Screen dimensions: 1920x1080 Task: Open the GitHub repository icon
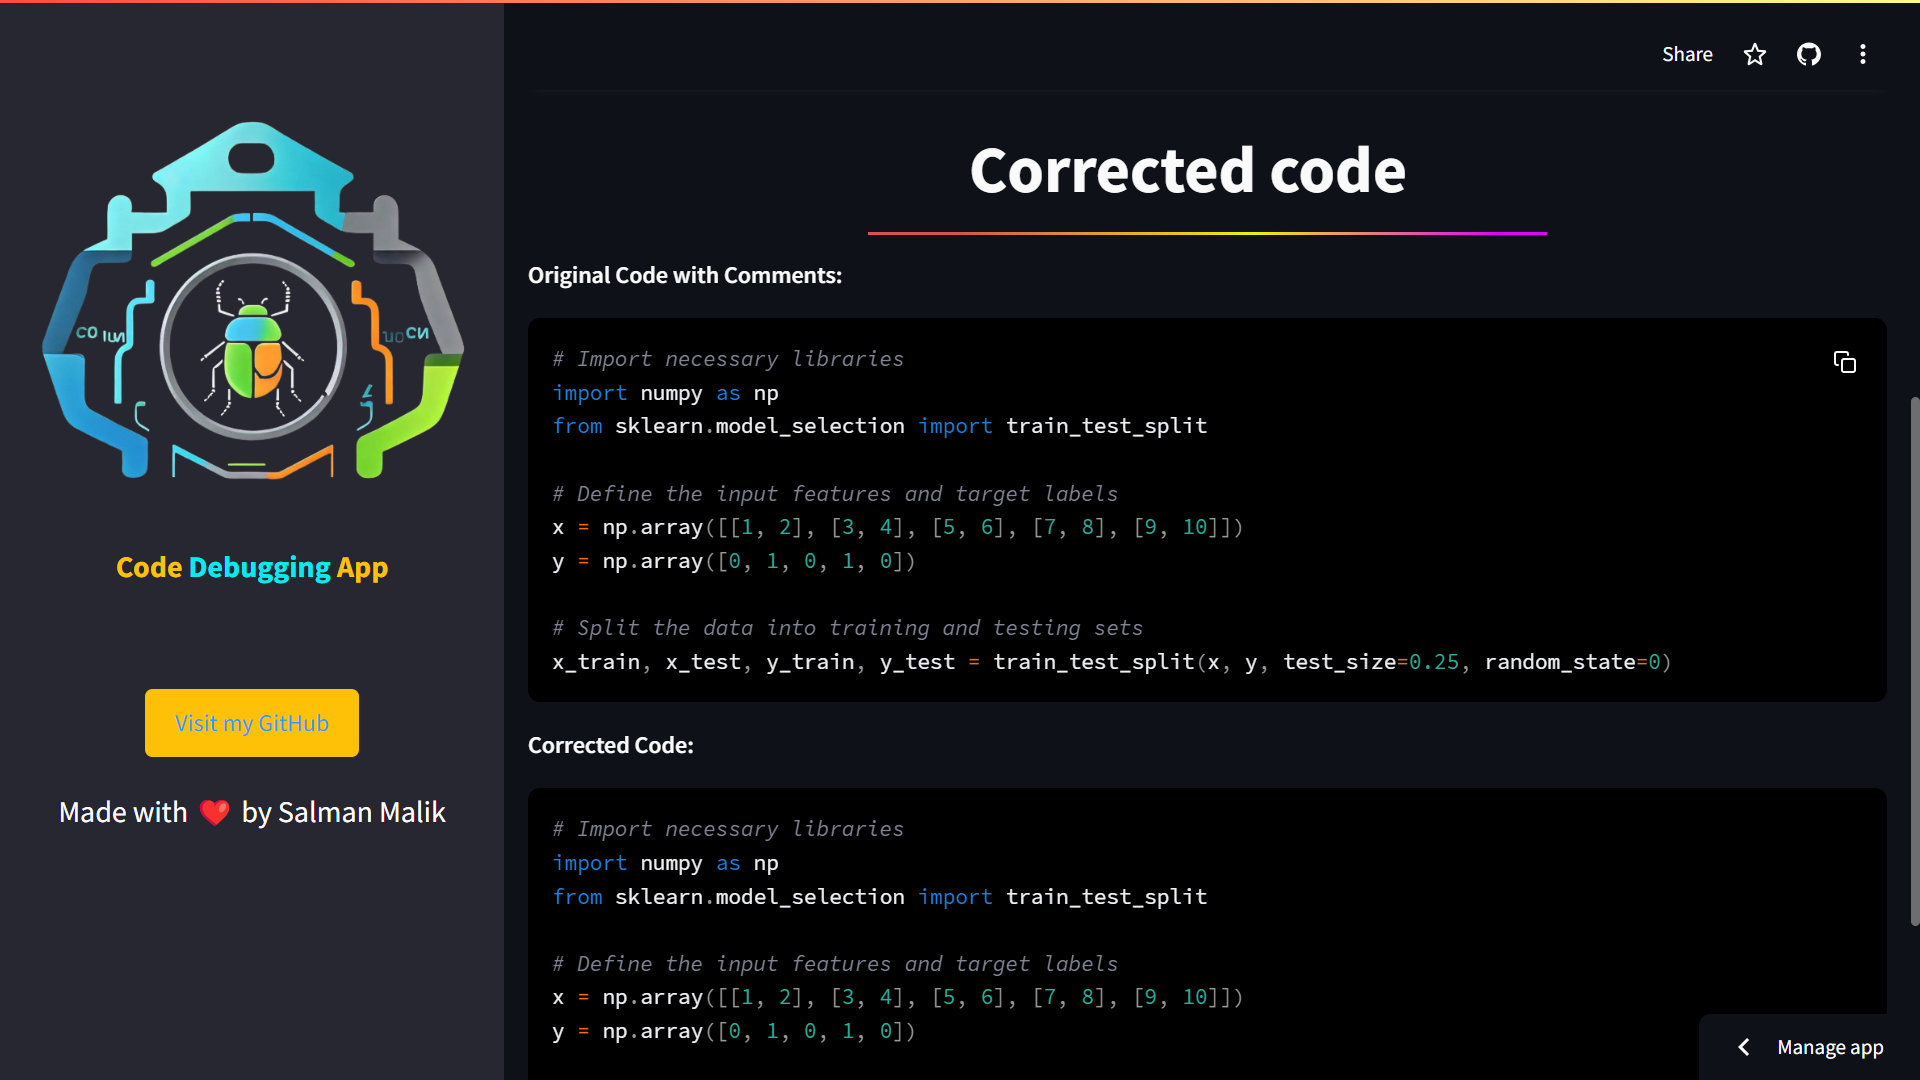point(1809,54)
